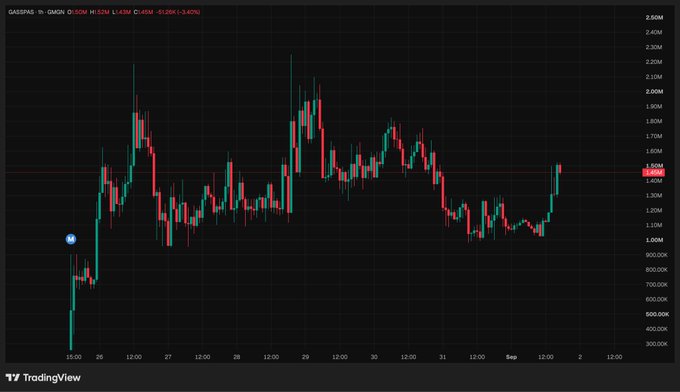Image resolution: width=680 pixels, height=392 pixels.
Task: Open the TradingView logo link
Action: tap(43, 378)
